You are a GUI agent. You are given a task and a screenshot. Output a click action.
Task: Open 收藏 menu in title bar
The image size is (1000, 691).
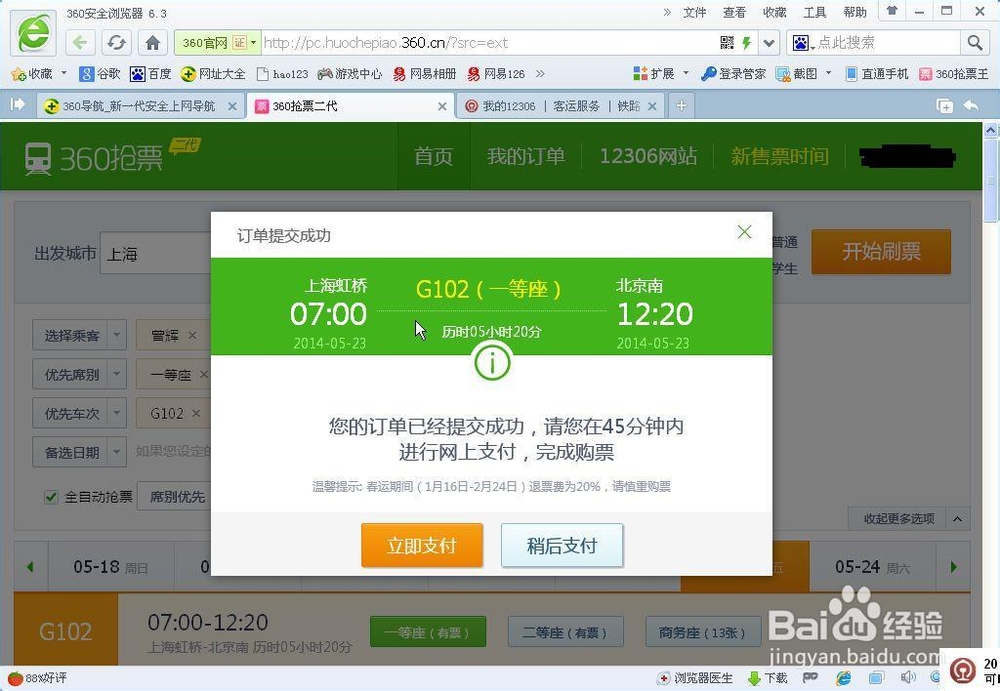tap(774, 12)
